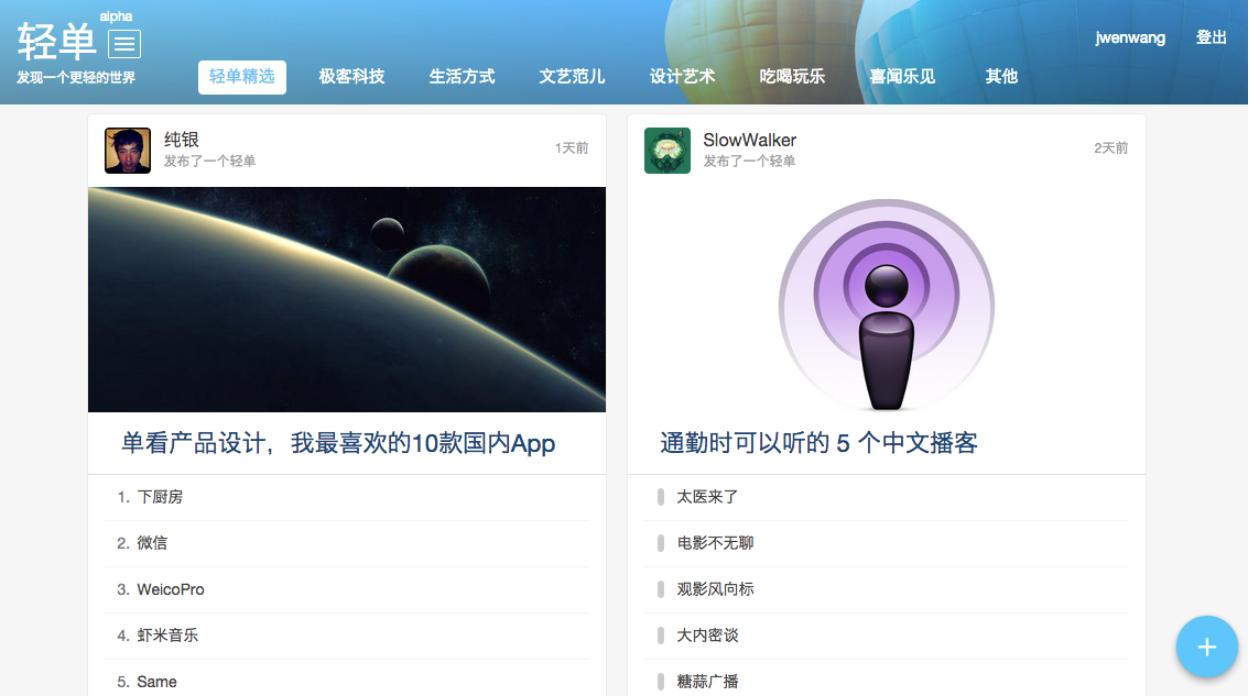Click the 轻单 logo
The width and height of the screenshot is (1250, 698).
56,42
